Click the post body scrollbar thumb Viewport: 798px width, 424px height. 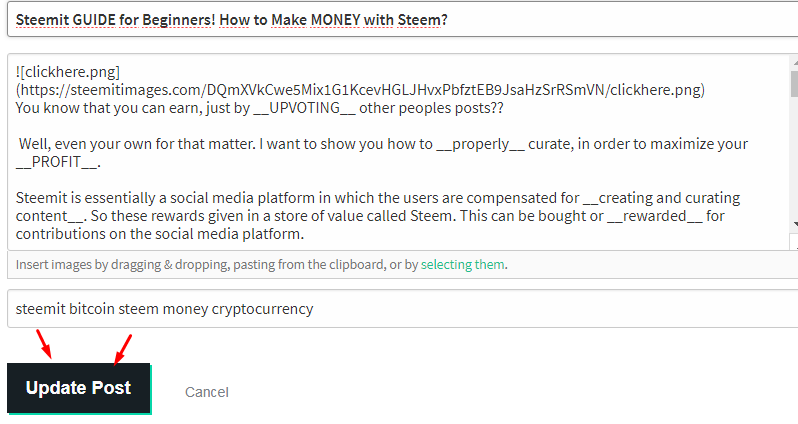[x=794, y=85]
